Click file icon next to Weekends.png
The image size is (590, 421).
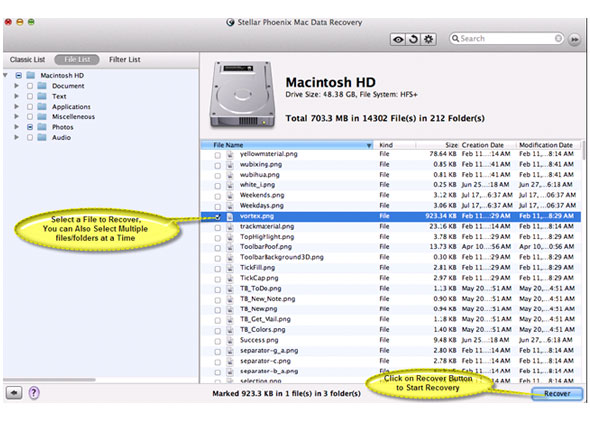pyautogui.click(x=230, y=196)
